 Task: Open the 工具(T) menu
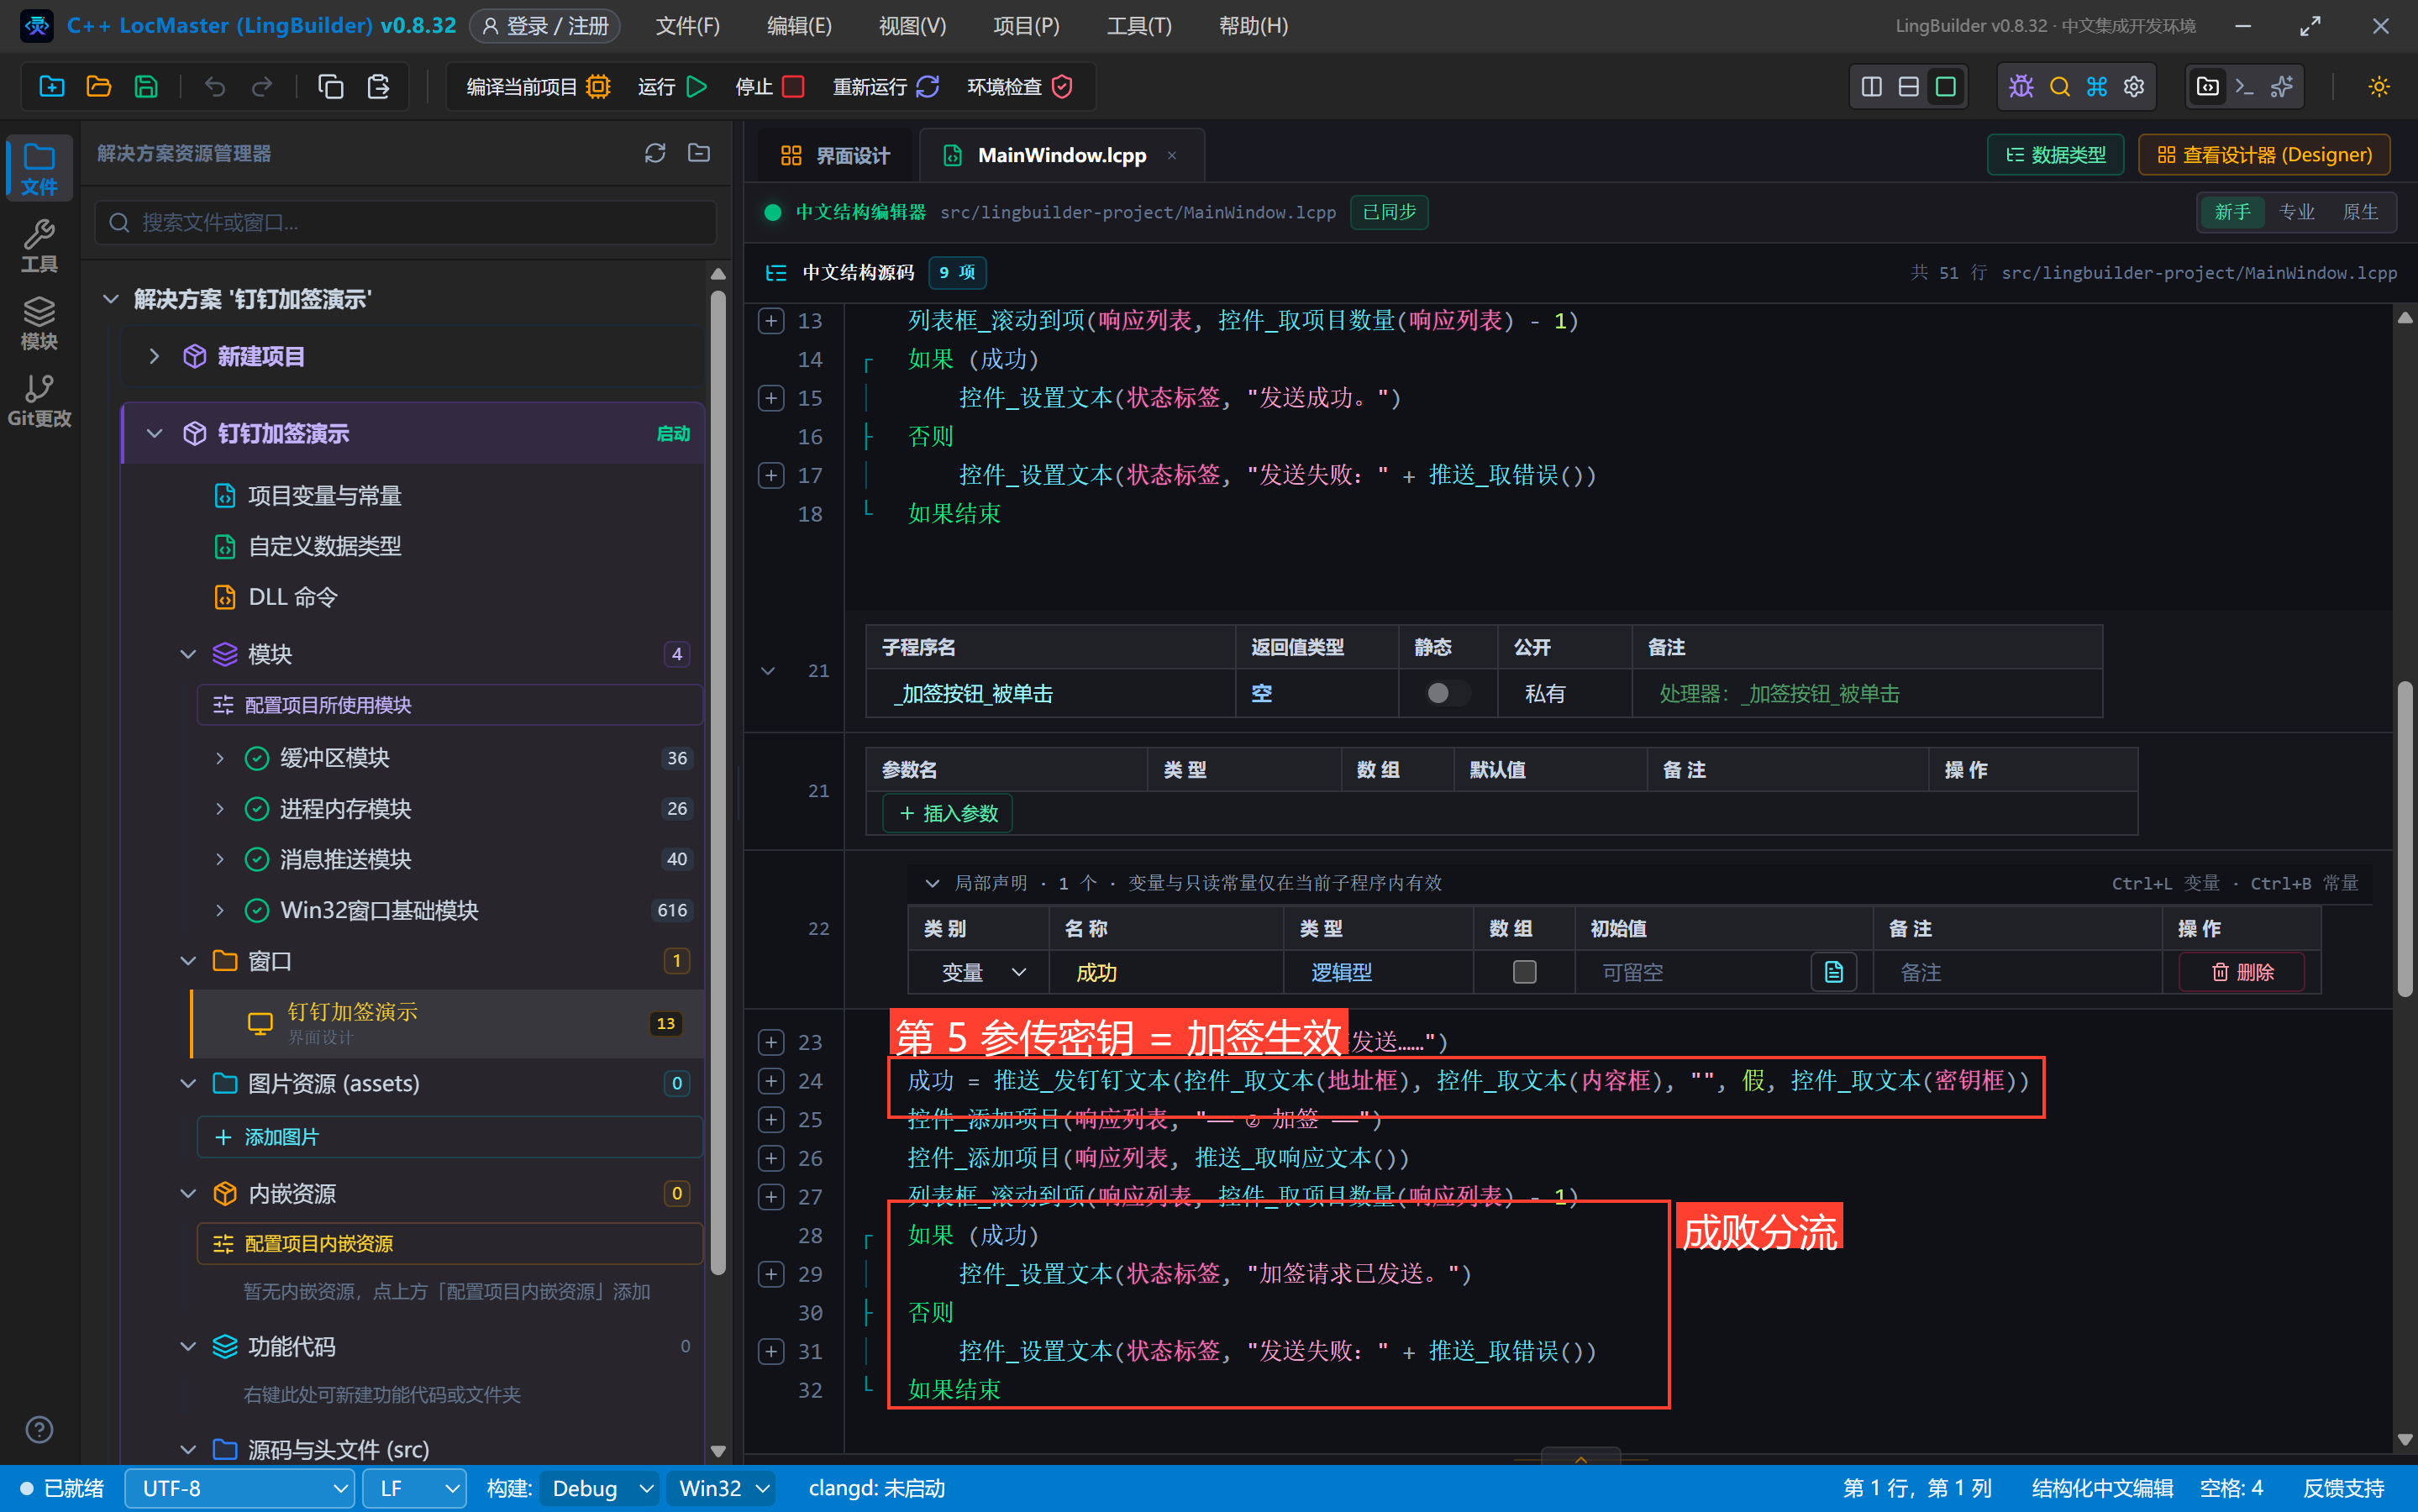click(1139, 26)
